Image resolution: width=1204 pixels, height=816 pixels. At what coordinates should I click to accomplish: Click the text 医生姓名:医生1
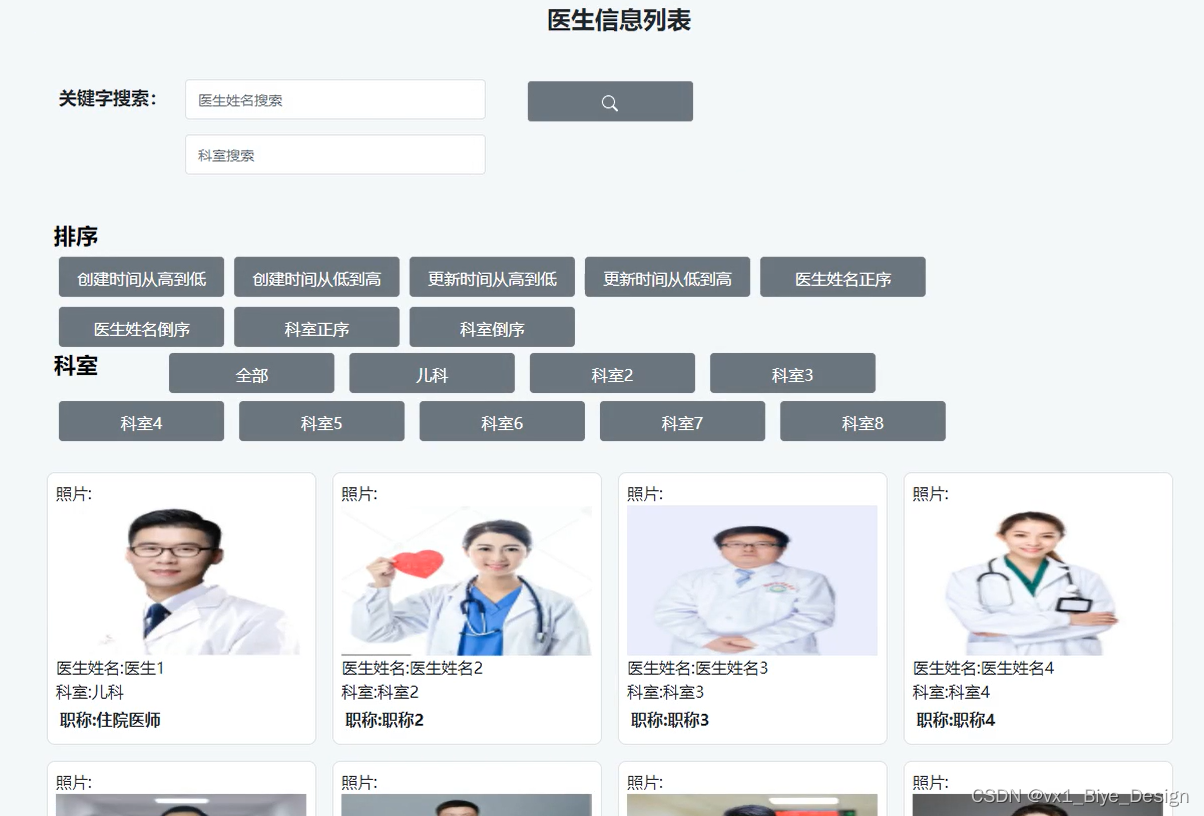pyautogui.click(x=110, y=668)
